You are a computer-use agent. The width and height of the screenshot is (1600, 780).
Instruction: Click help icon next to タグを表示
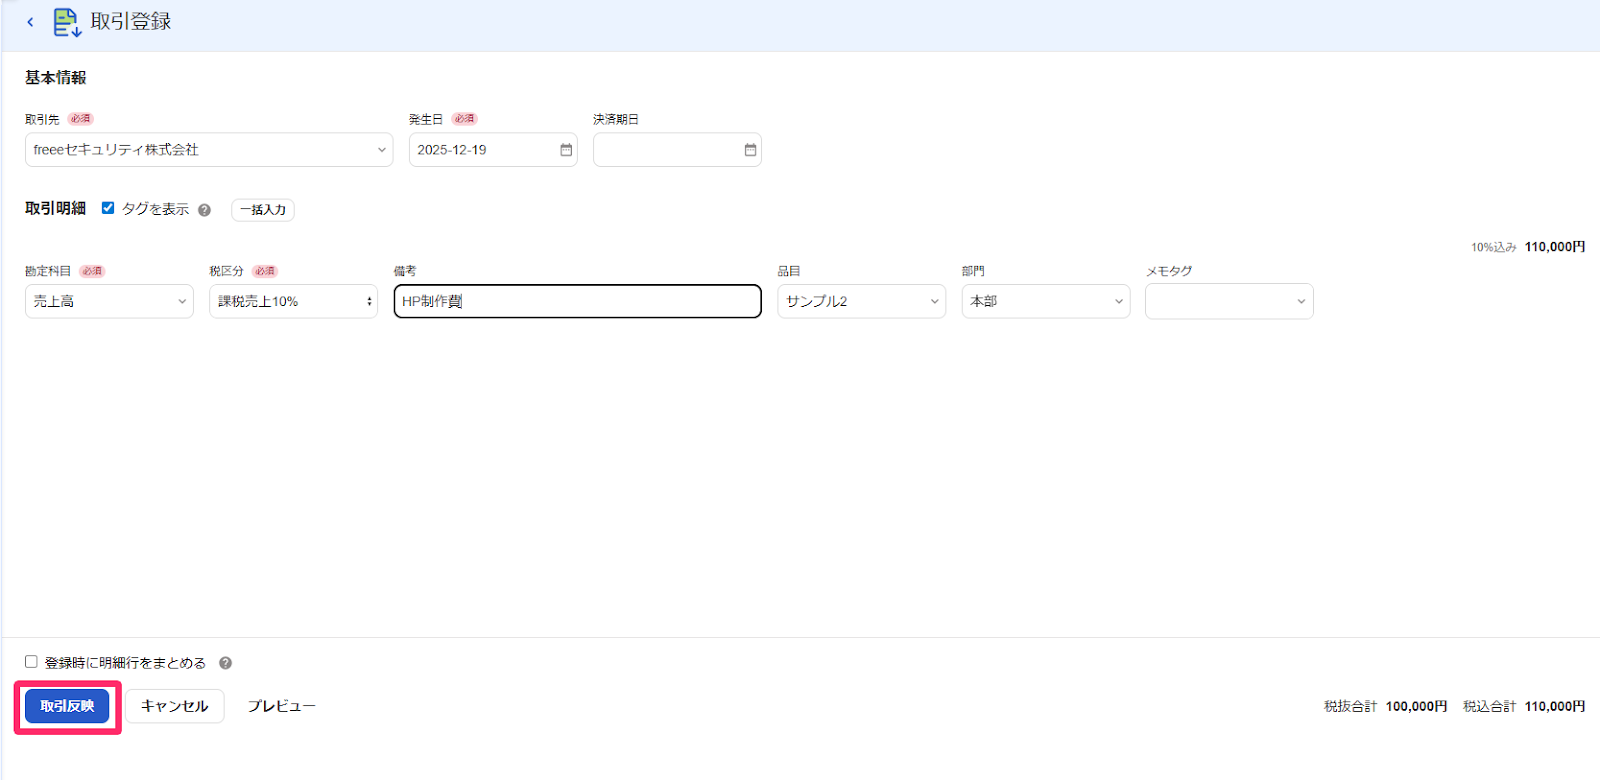tap(204, 210)
